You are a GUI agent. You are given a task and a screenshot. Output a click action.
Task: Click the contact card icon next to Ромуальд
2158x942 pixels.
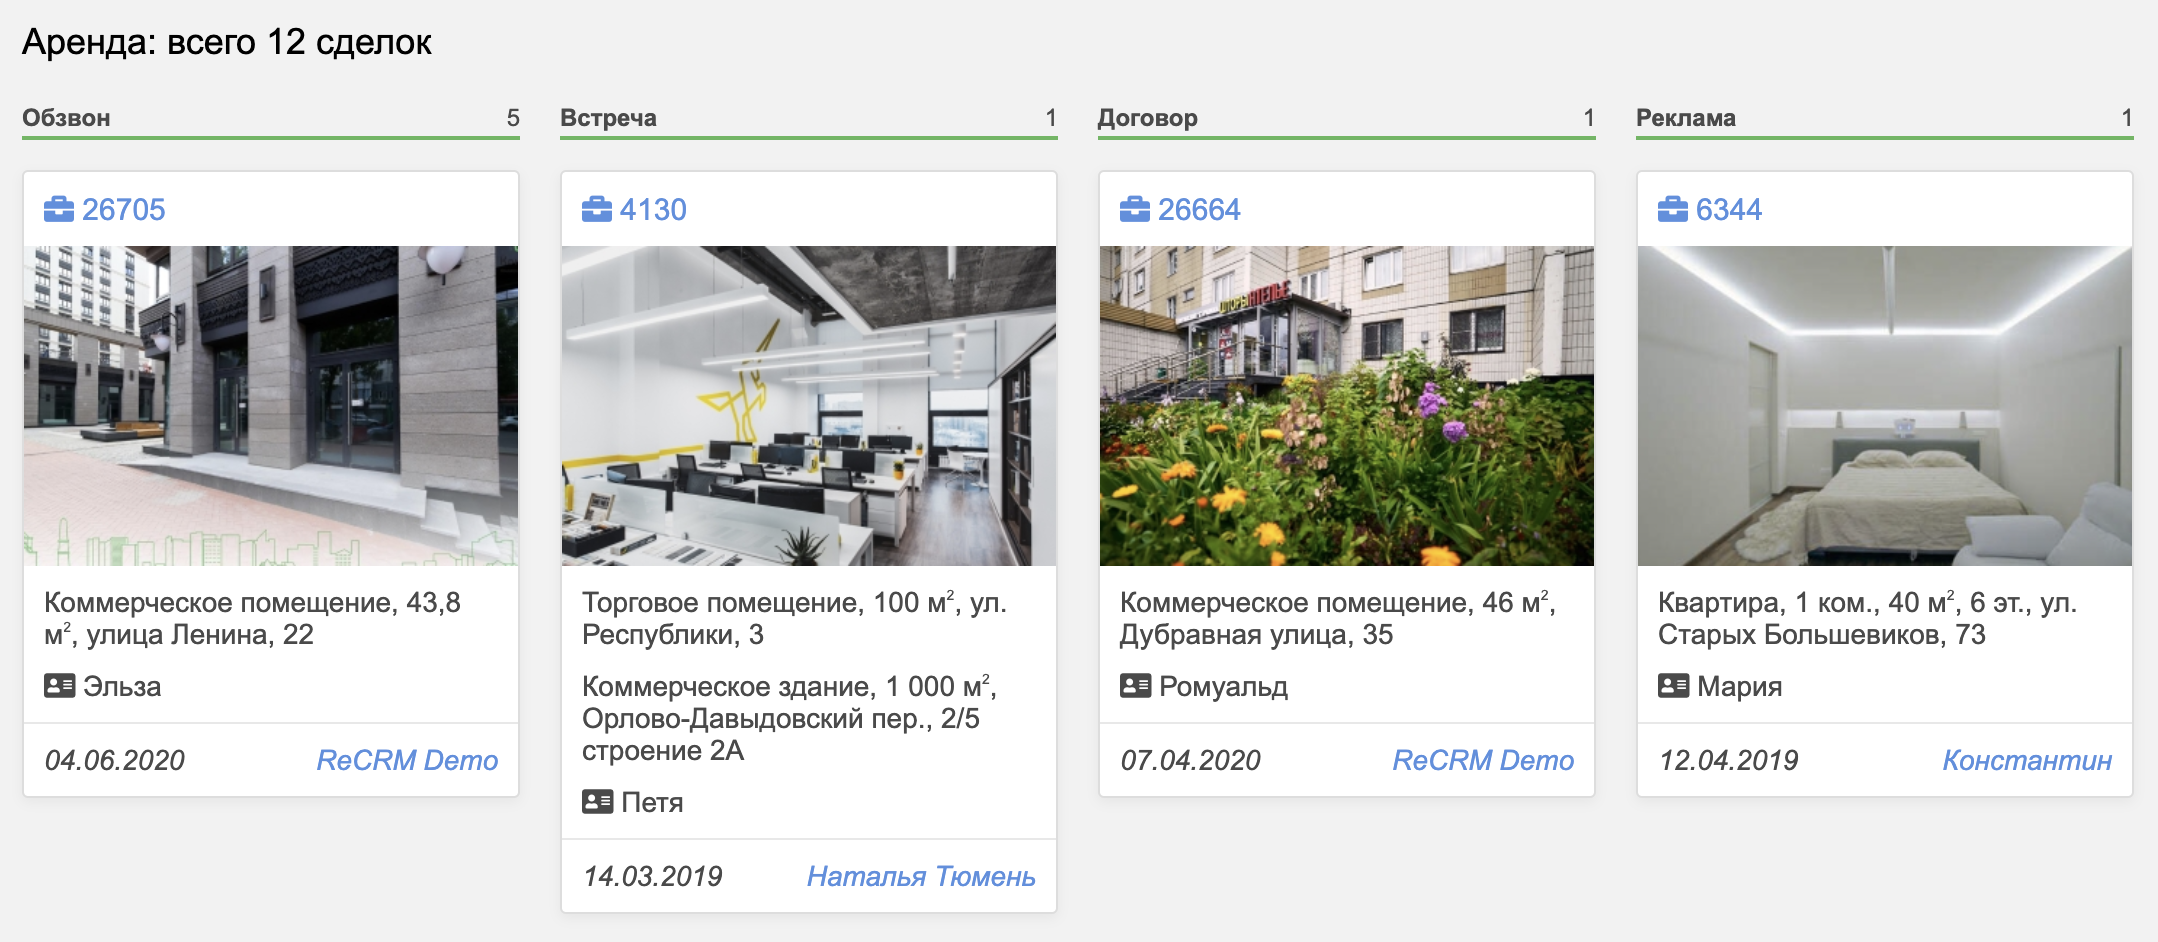[1135, 686]
